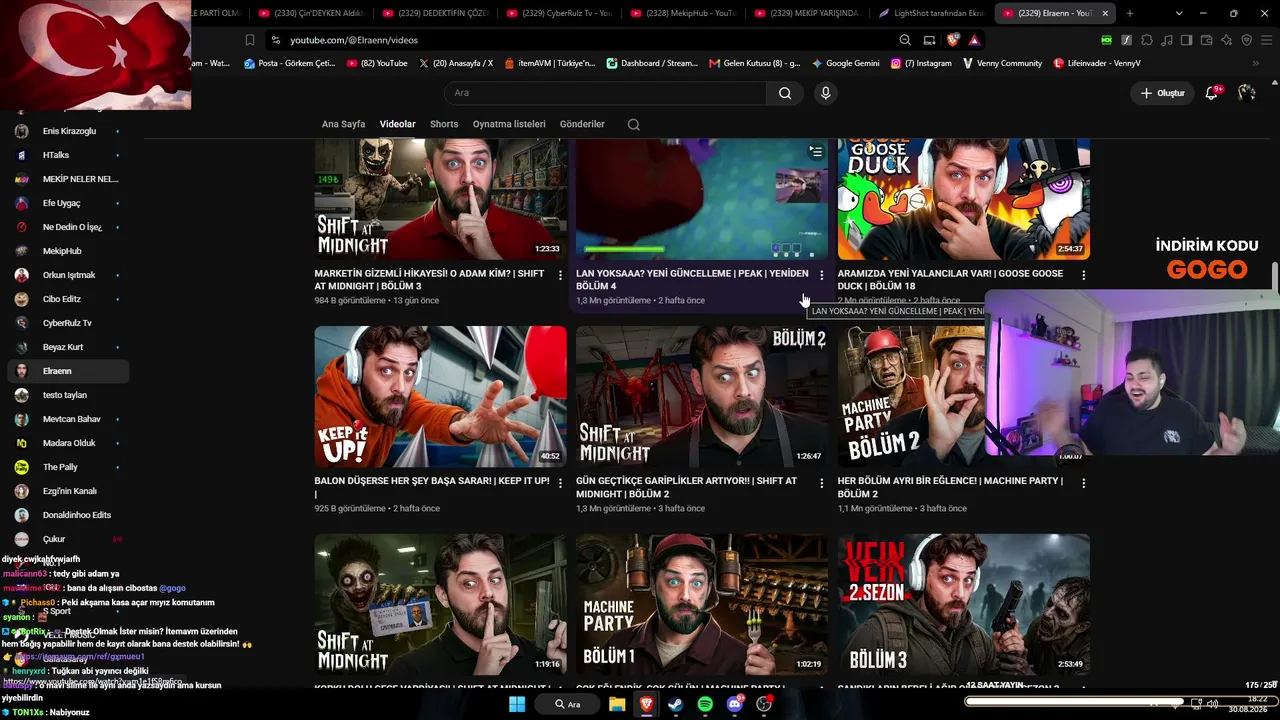The width and height of the screenshot is (1280, 720).
Task: Open the itemAVM bookmark
Action: pyautogui.click(x=550, y=63)
